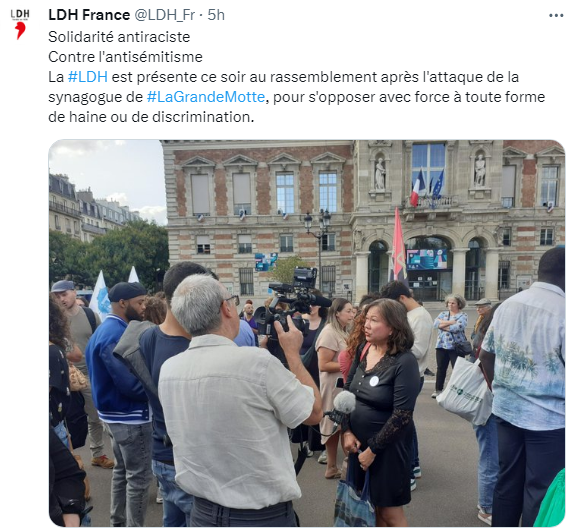The width and height of the screenshot is (571, 530).
Task: Click the video camera in the photo
Action: point(291,300)
